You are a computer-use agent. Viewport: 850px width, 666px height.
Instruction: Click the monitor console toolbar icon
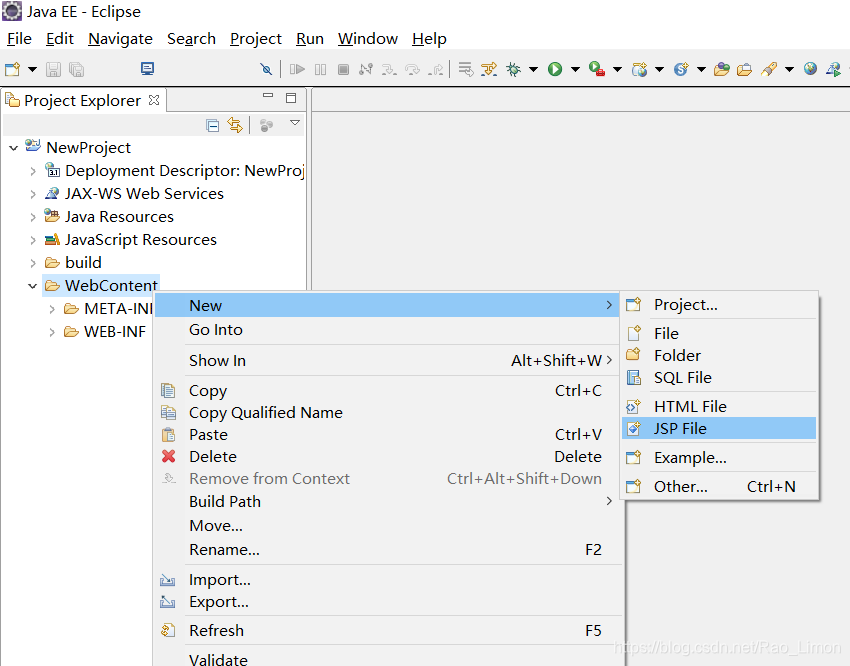click(x=147, y=69)
